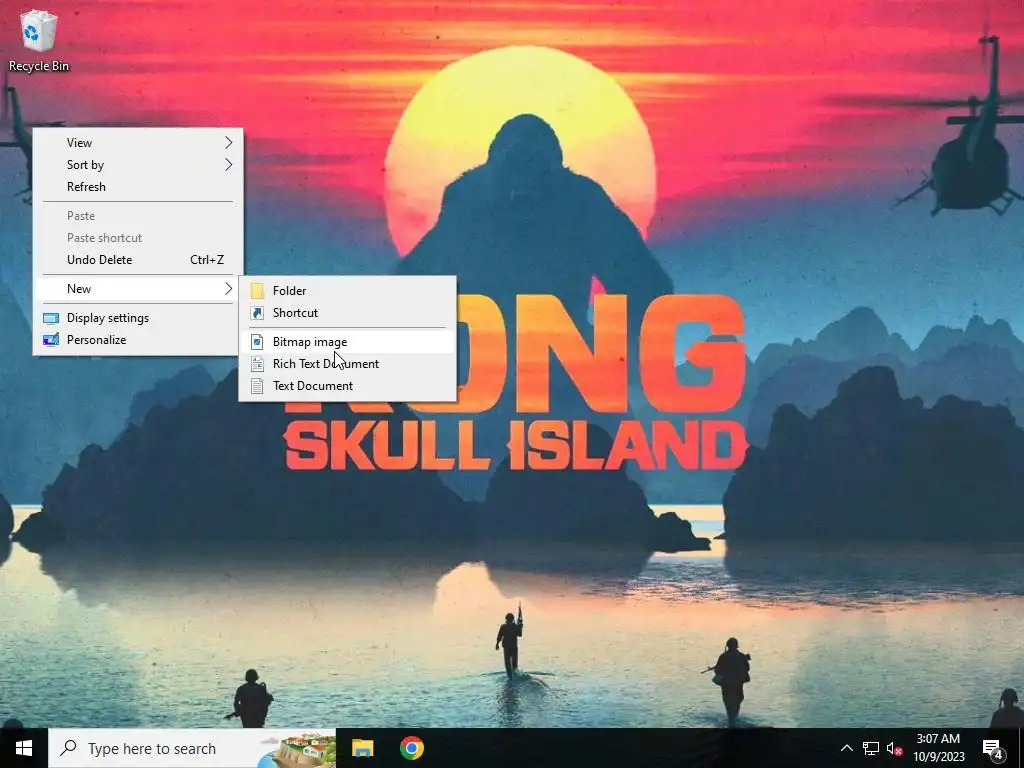Viewport: 1024px width, 768px height.
Task: Open the Action Center notifications icon
Action: click(993, 748)
